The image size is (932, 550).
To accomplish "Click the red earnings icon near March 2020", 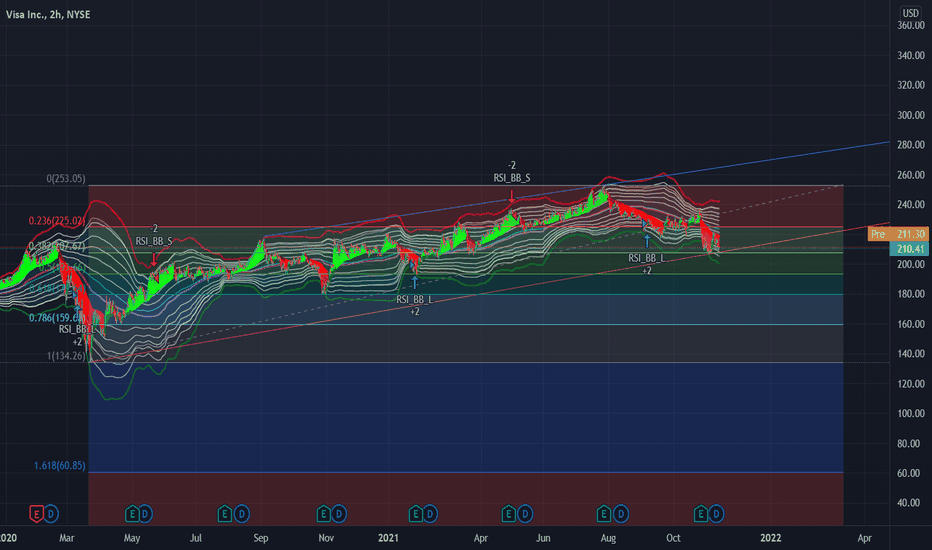I will 36,514.
